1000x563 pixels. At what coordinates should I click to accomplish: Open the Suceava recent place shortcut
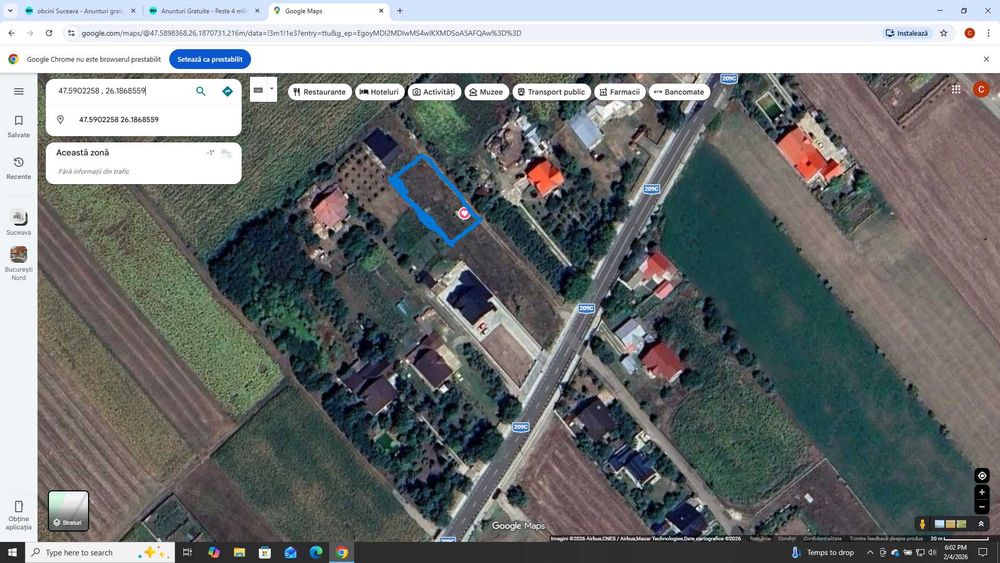18,223
